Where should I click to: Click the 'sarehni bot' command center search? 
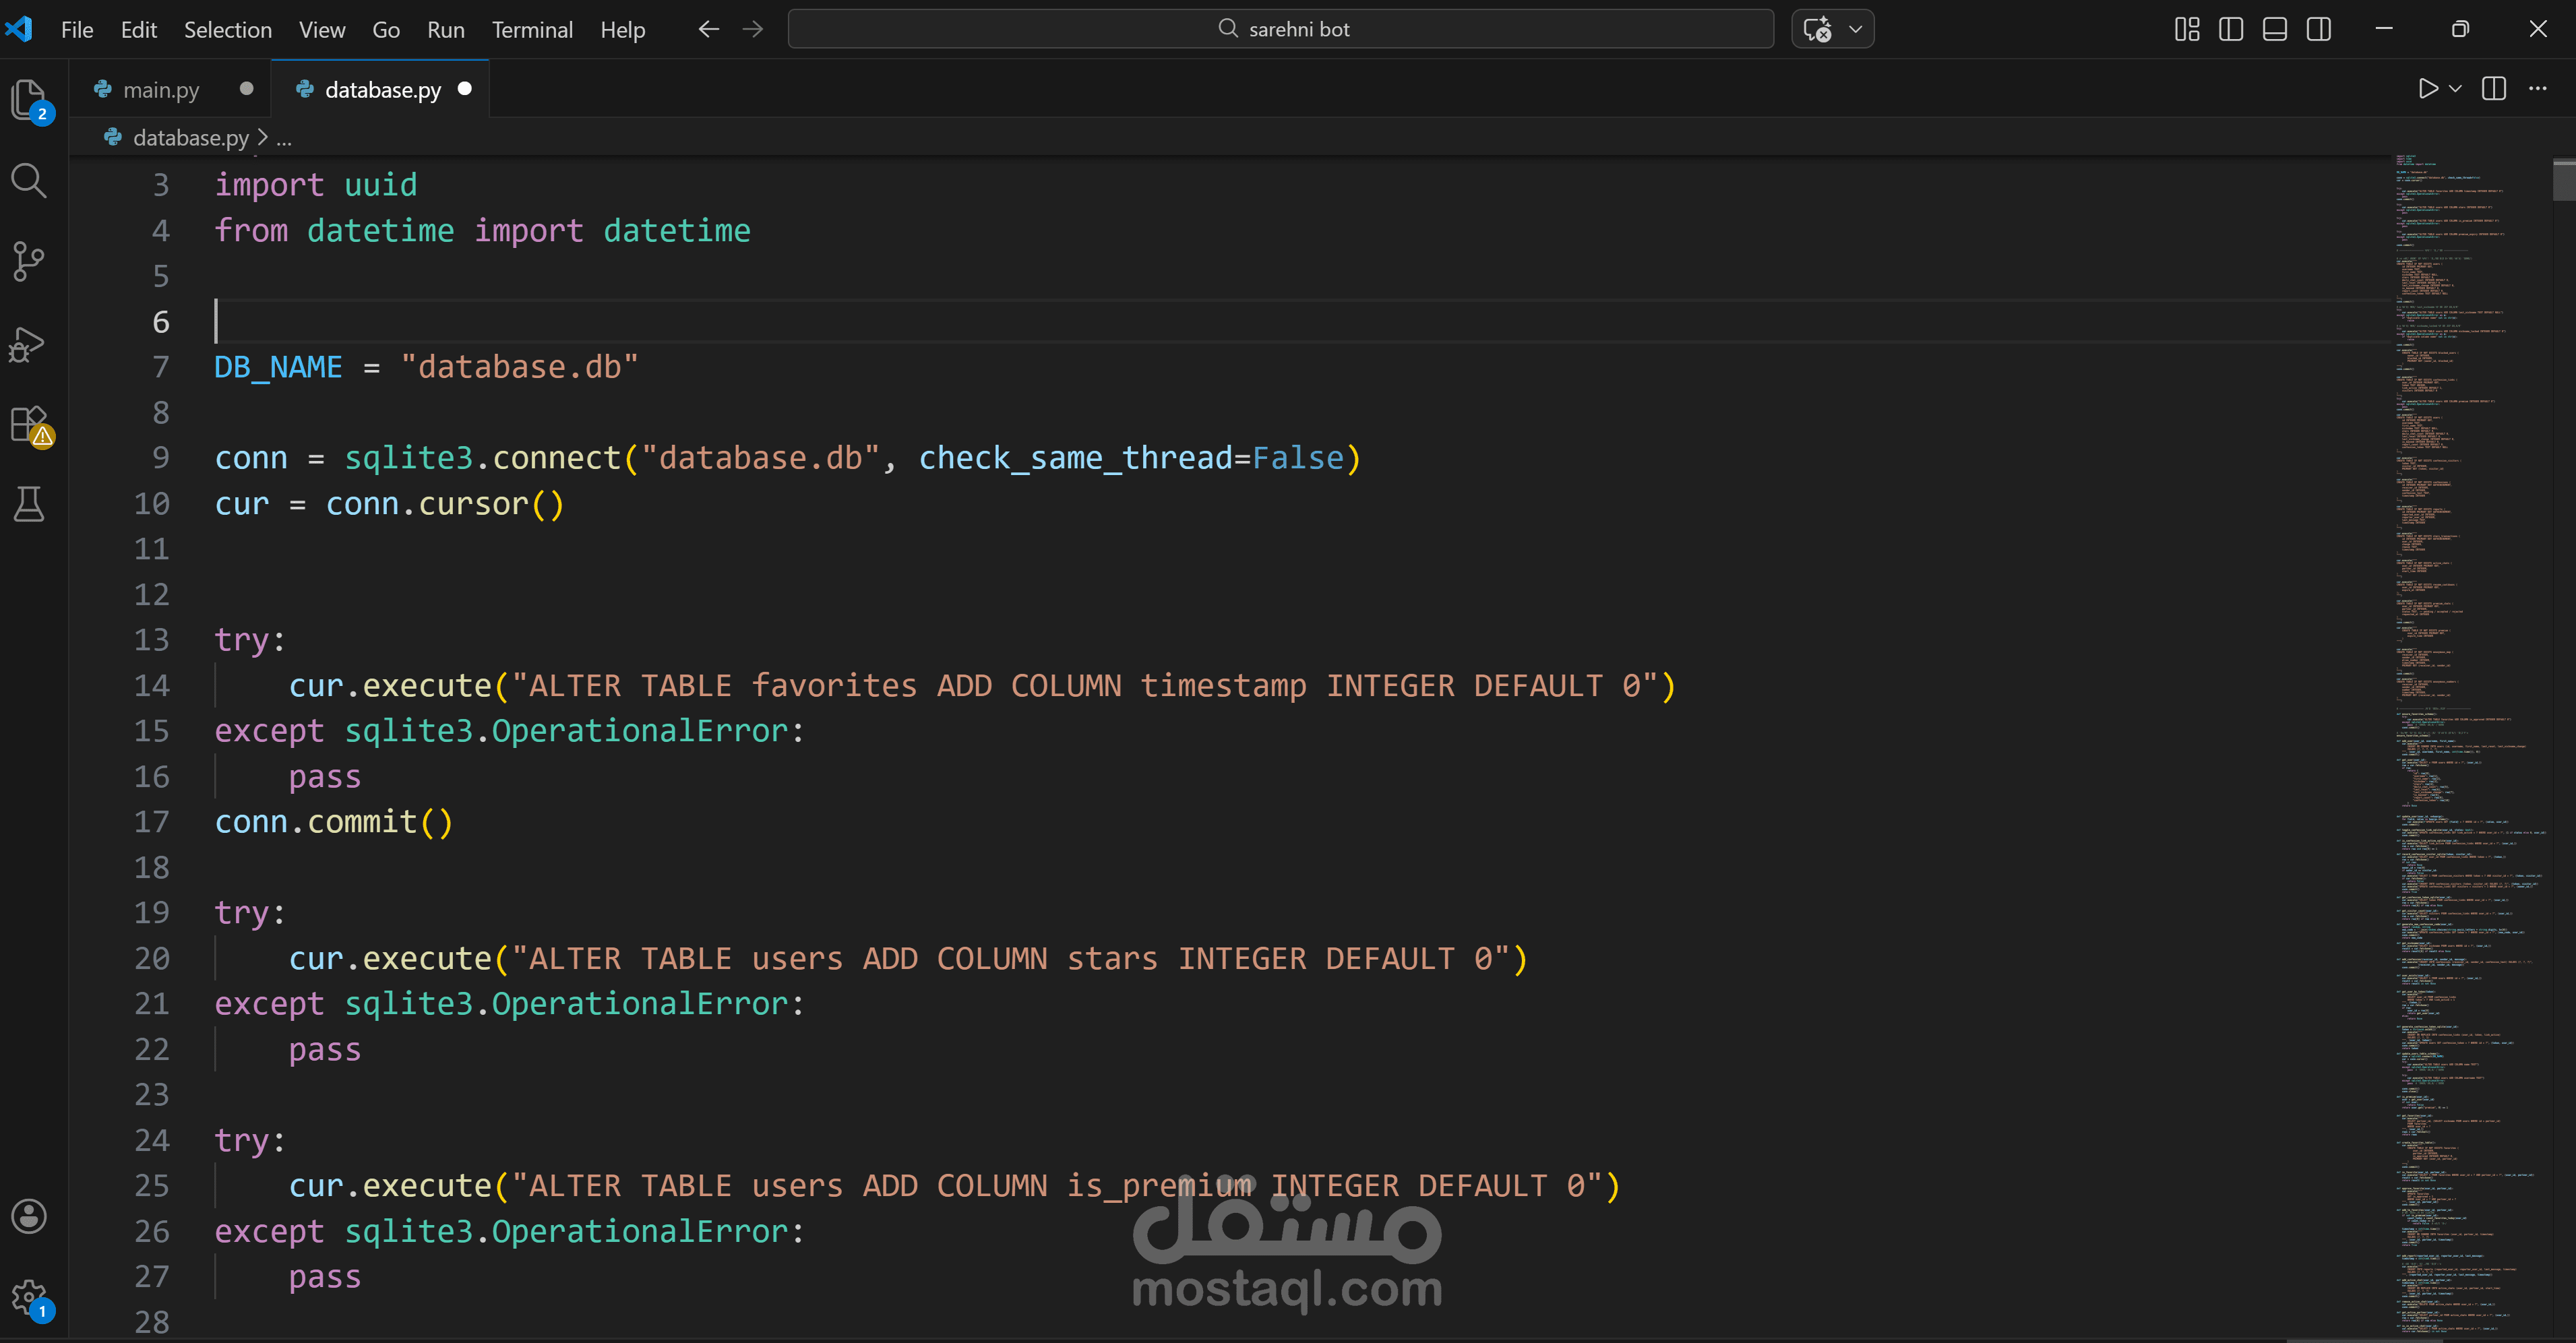1281,29
